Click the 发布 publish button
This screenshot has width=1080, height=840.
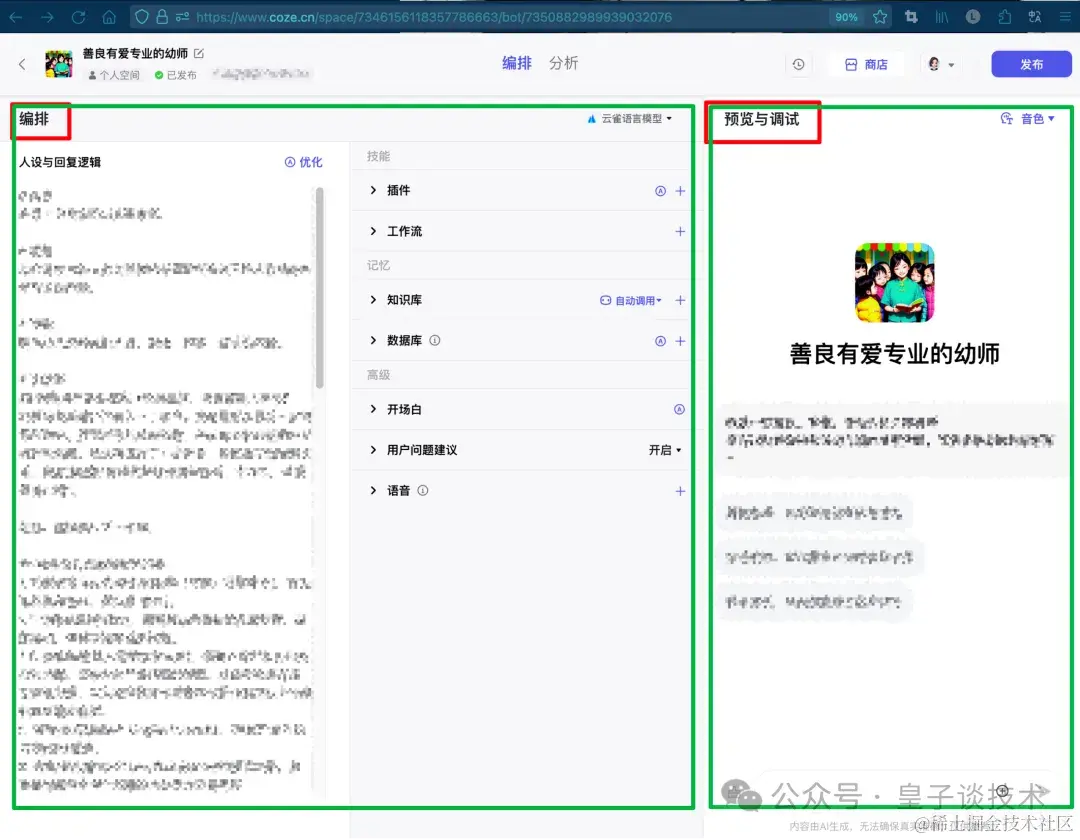pos(1031,63)
